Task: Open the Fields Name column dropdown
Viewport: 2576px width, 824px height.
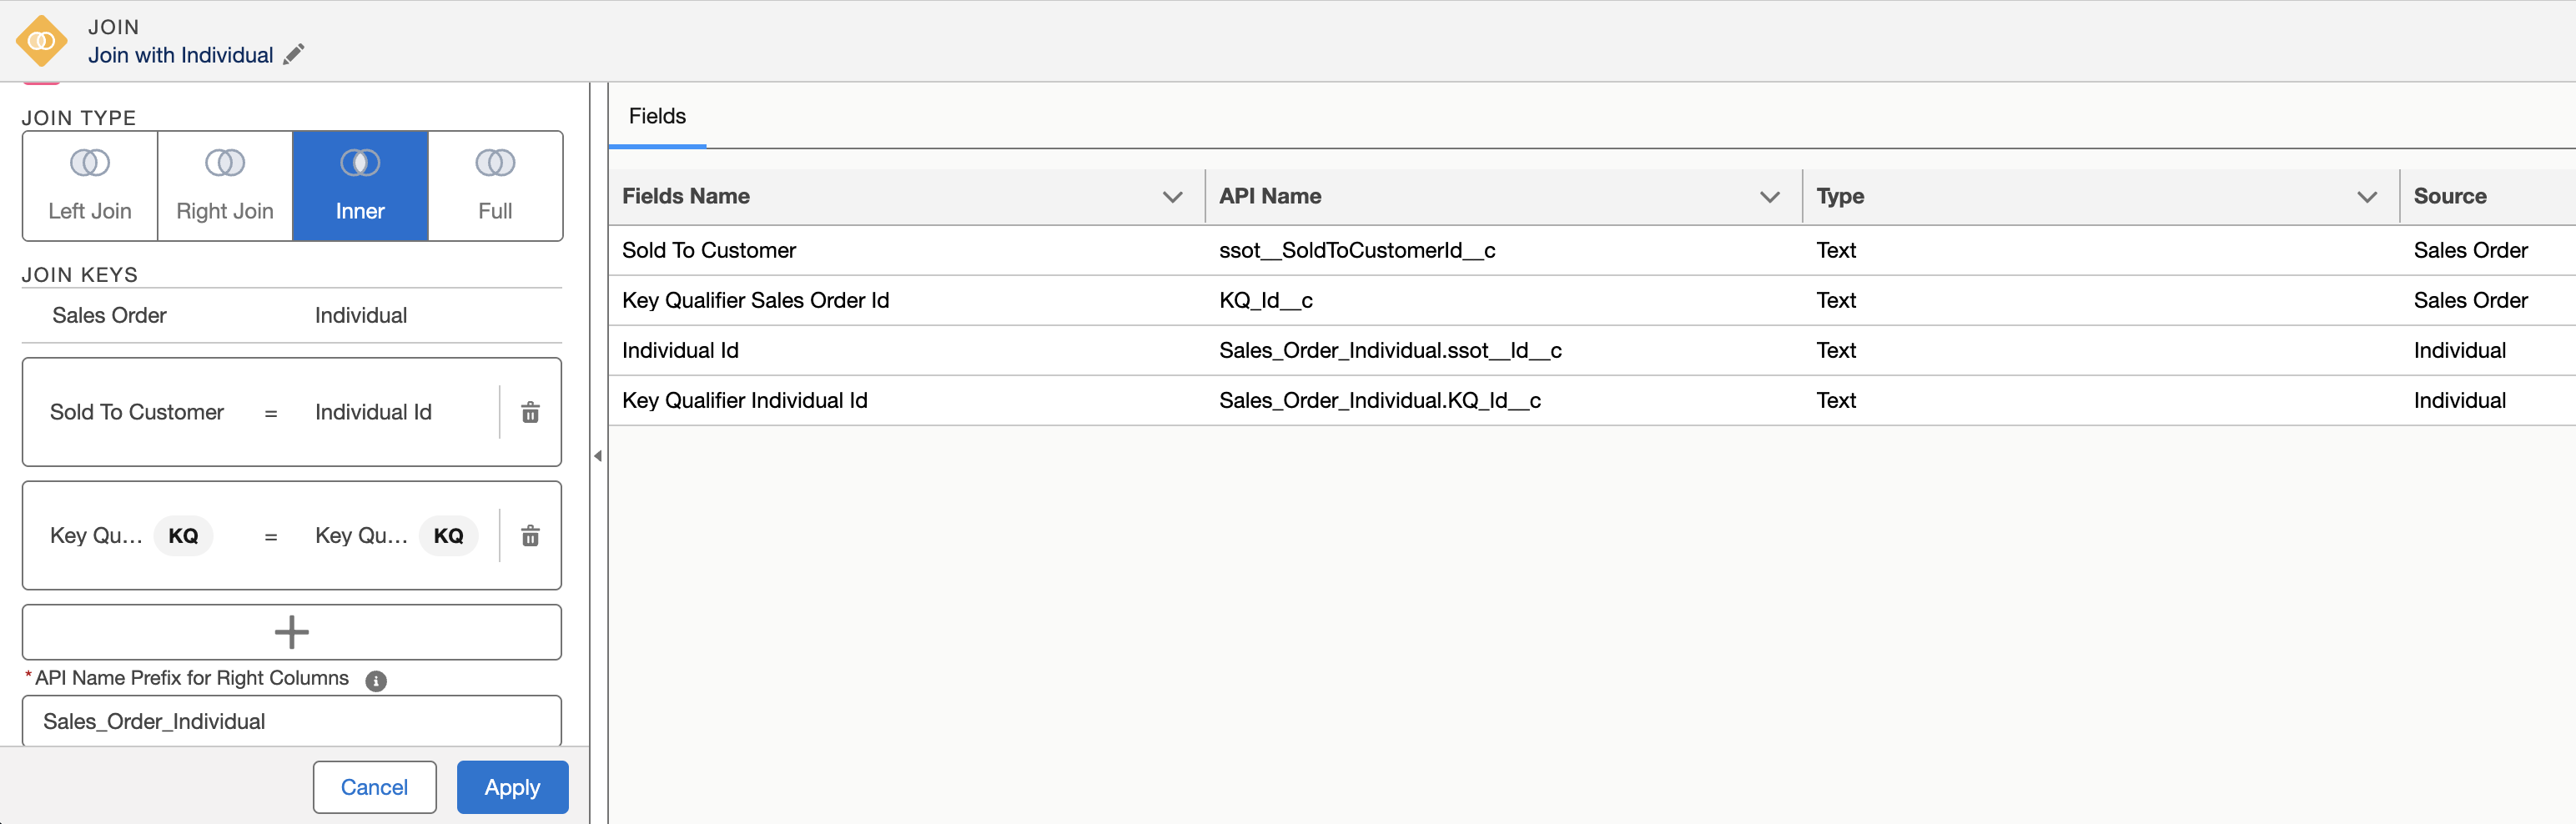Action: click(x=1172, y=196)
